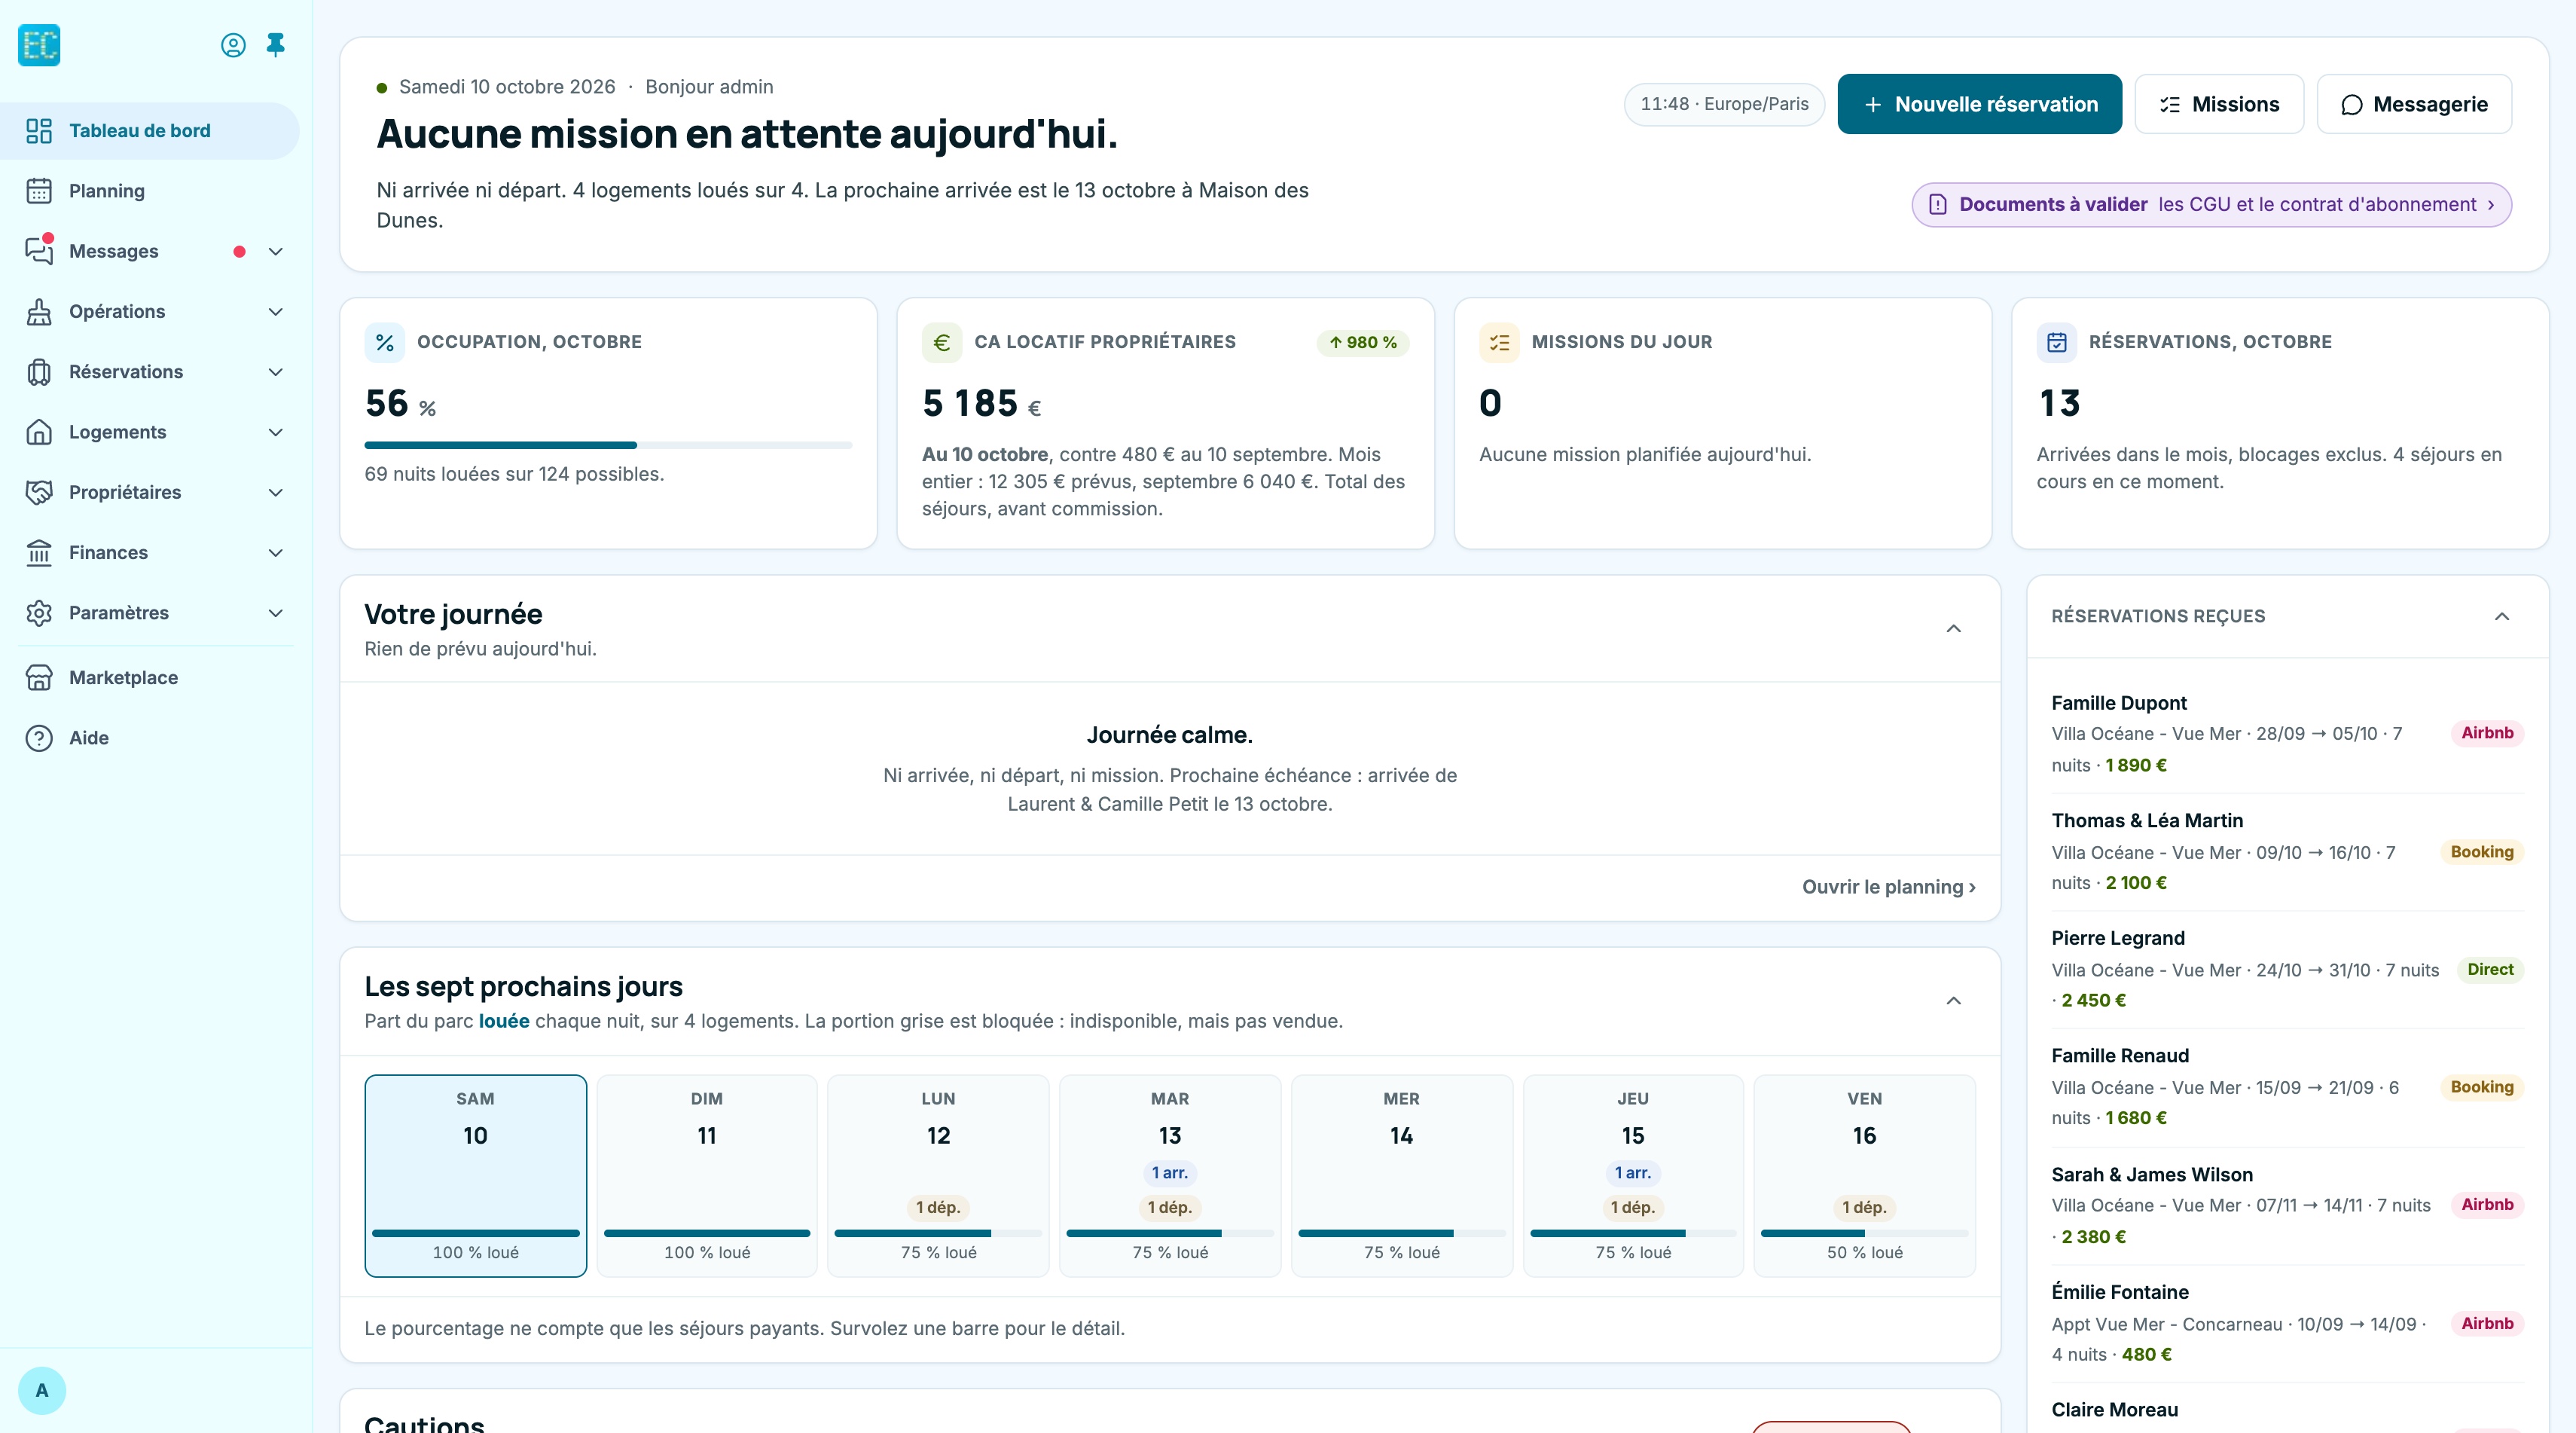Open the Aide menu item
Screen dimensions: 2576x1433
(x=150, y=738)
